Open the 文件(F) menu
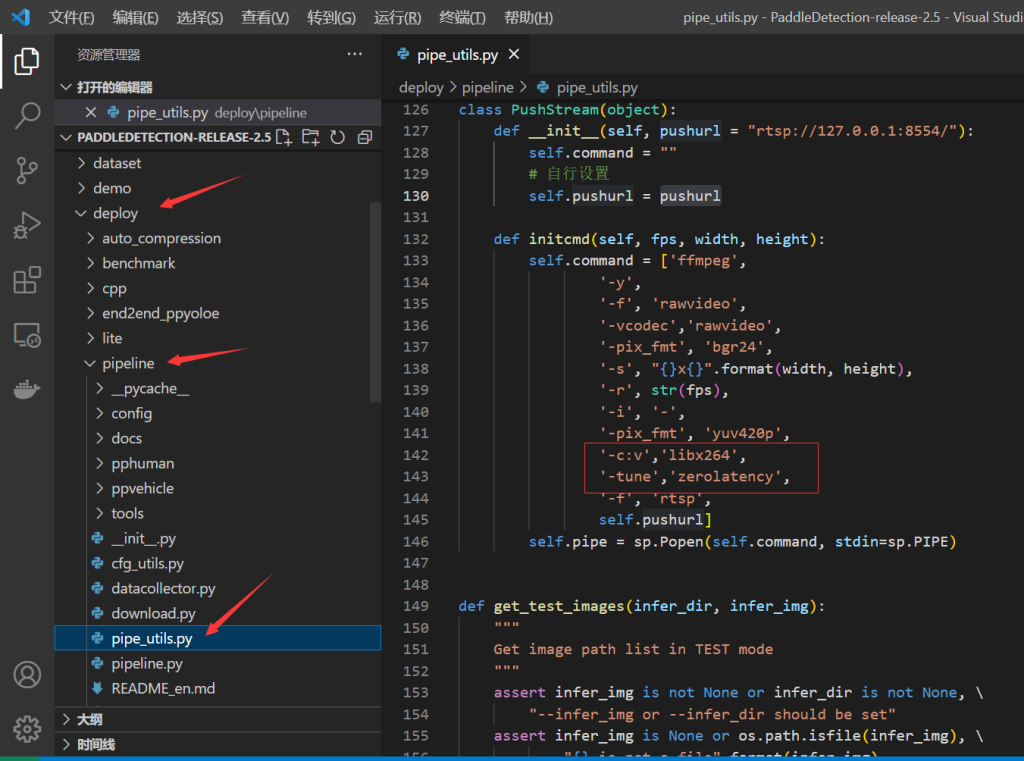 (x=72, y=18)
